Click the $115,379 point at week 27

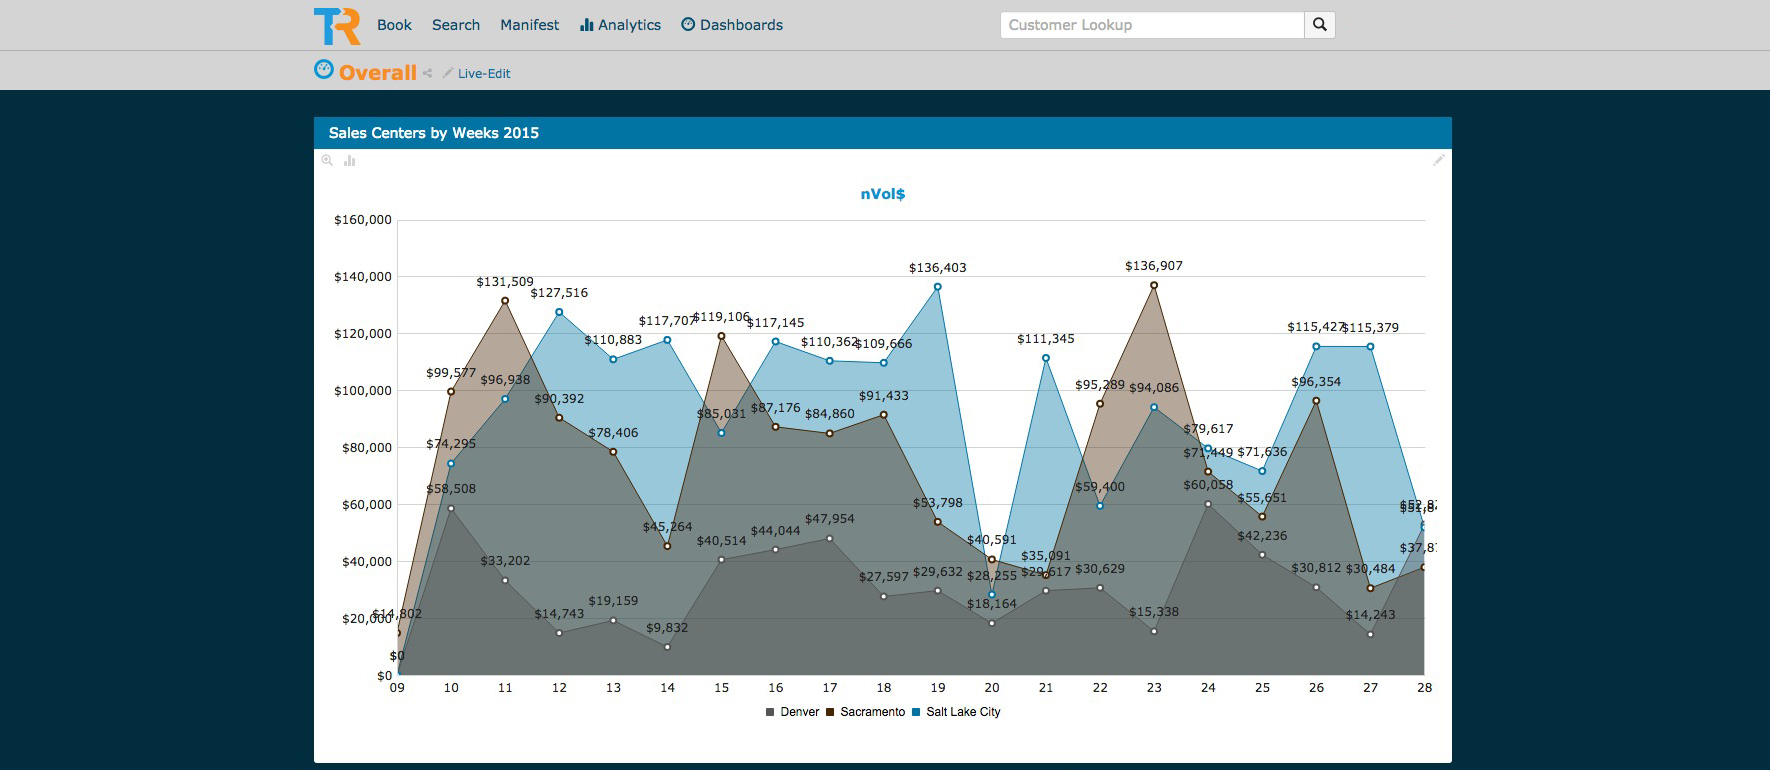pyautogui.click(x=1370, y=347)
